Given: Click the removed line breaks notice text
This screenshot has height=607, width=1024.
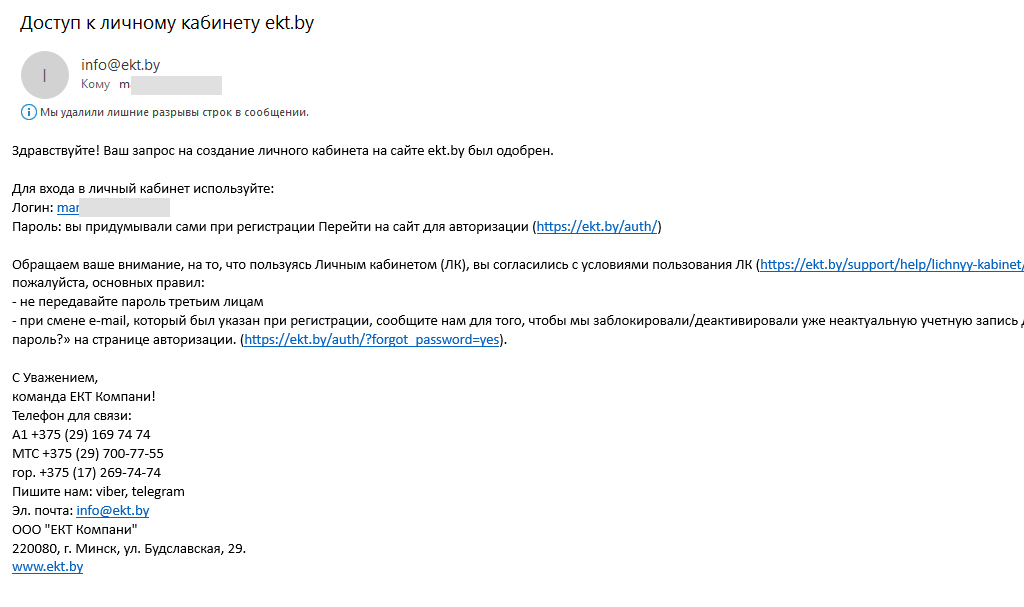Looking at the screenshot, I should point(174,112).
